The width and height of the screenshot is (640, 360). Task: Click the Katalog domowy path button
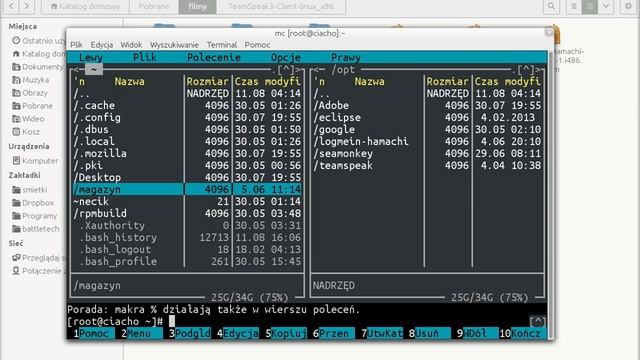[85, 7]
